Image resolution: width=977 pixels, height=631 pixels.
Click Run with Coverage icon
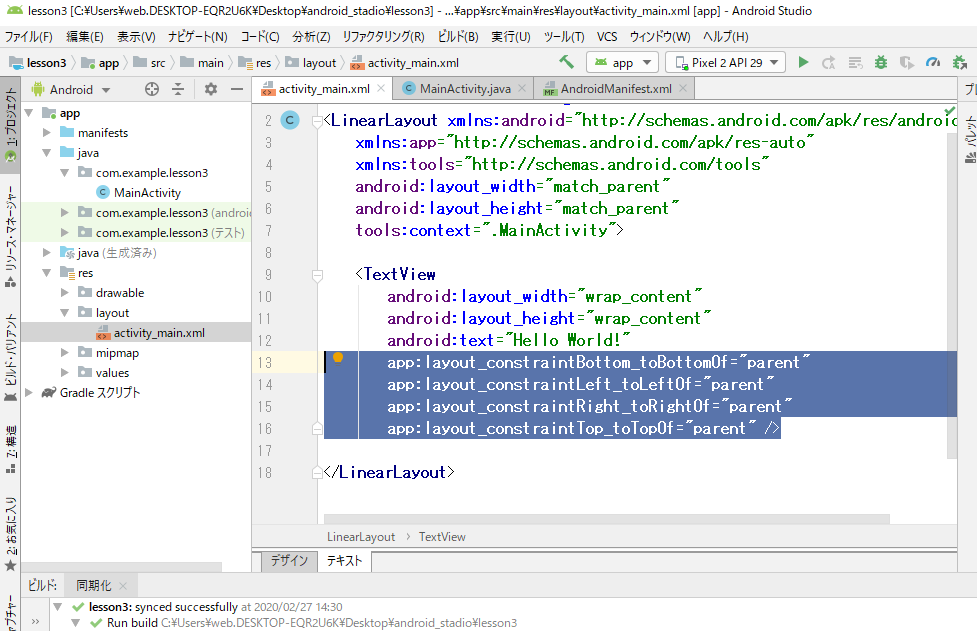pyautogui.click(x=907, y=62)
